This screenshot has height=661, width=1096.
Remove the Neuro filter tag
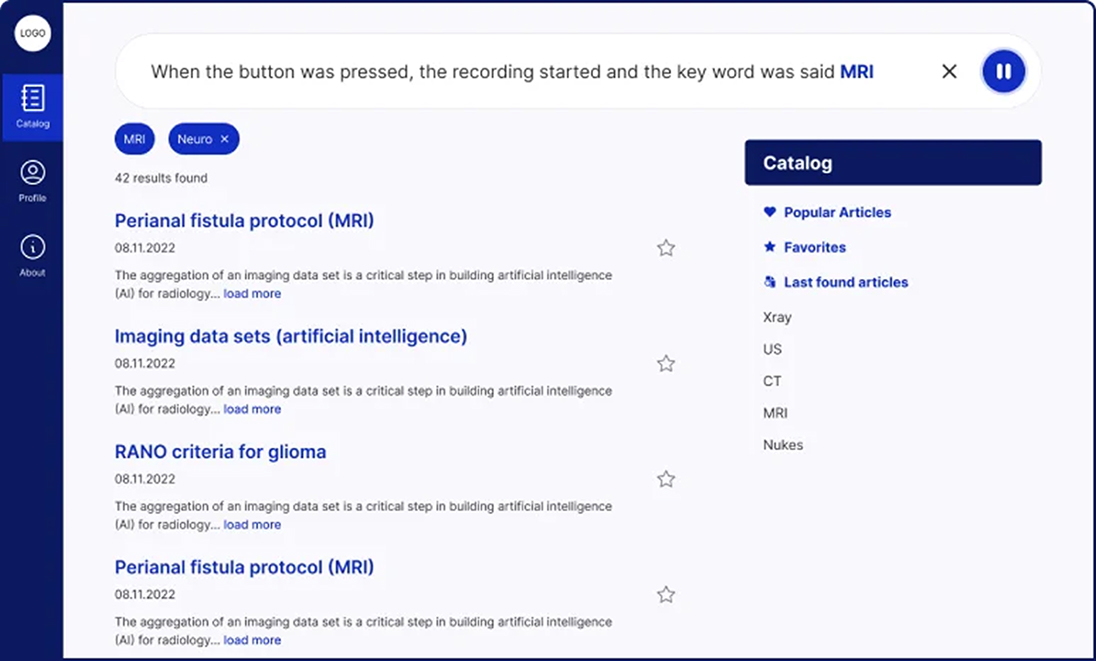[x=224, y=139]
